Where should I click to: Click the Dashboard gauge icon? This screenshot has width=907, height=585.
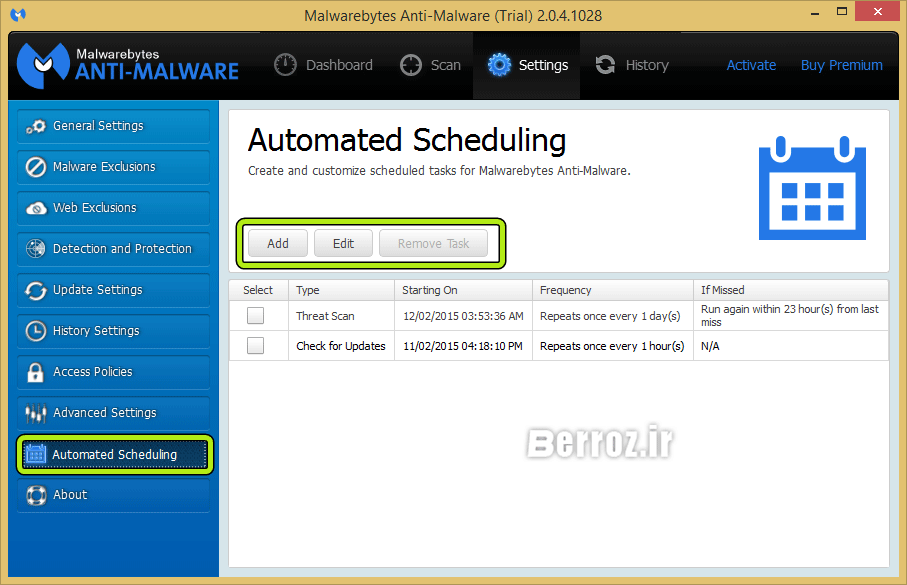[285, 65]
